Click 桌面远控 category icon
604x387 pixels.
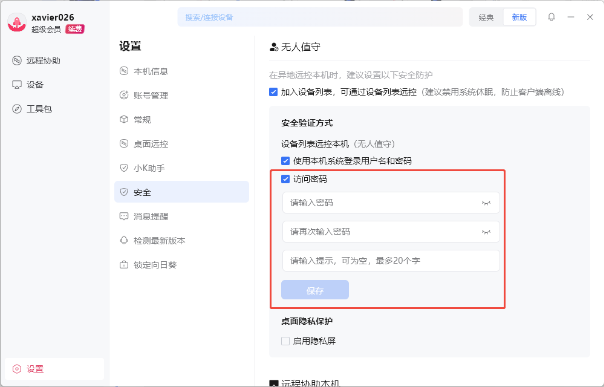124,143
